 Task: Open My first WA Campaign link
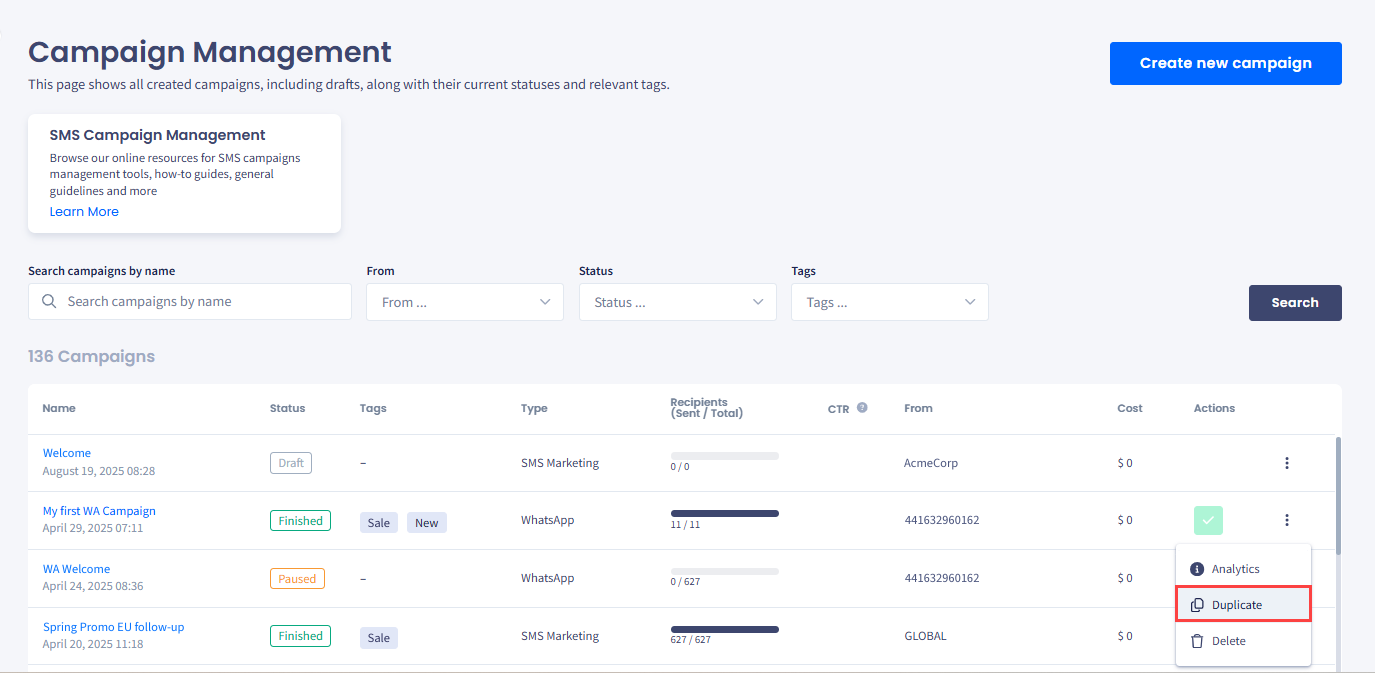point(99,511)
